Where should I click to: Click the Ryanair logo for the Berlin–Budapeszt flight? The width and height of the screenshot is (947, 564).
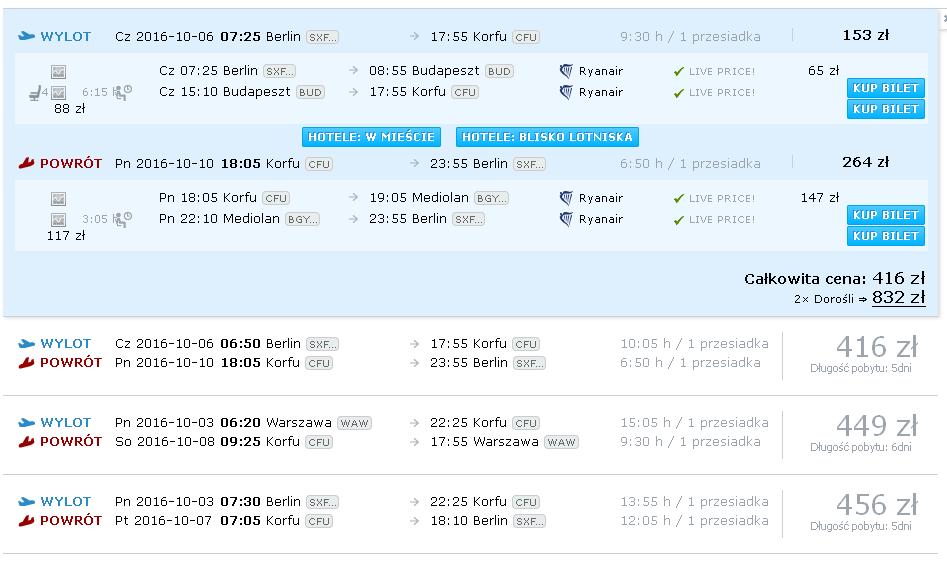pos(566,71)
